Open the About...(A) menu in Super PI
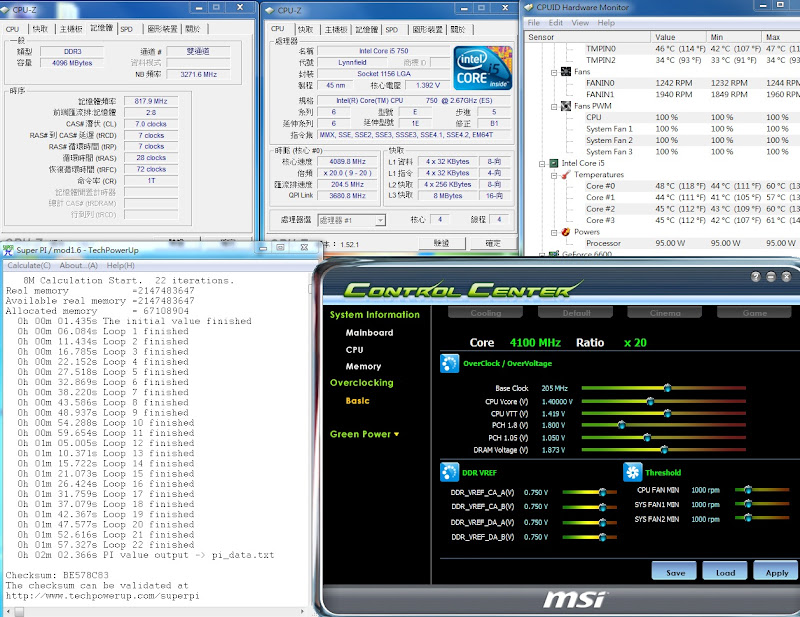The width and height of the screenshot is (800, 617). pyautogui.click(x=79, y=265)
